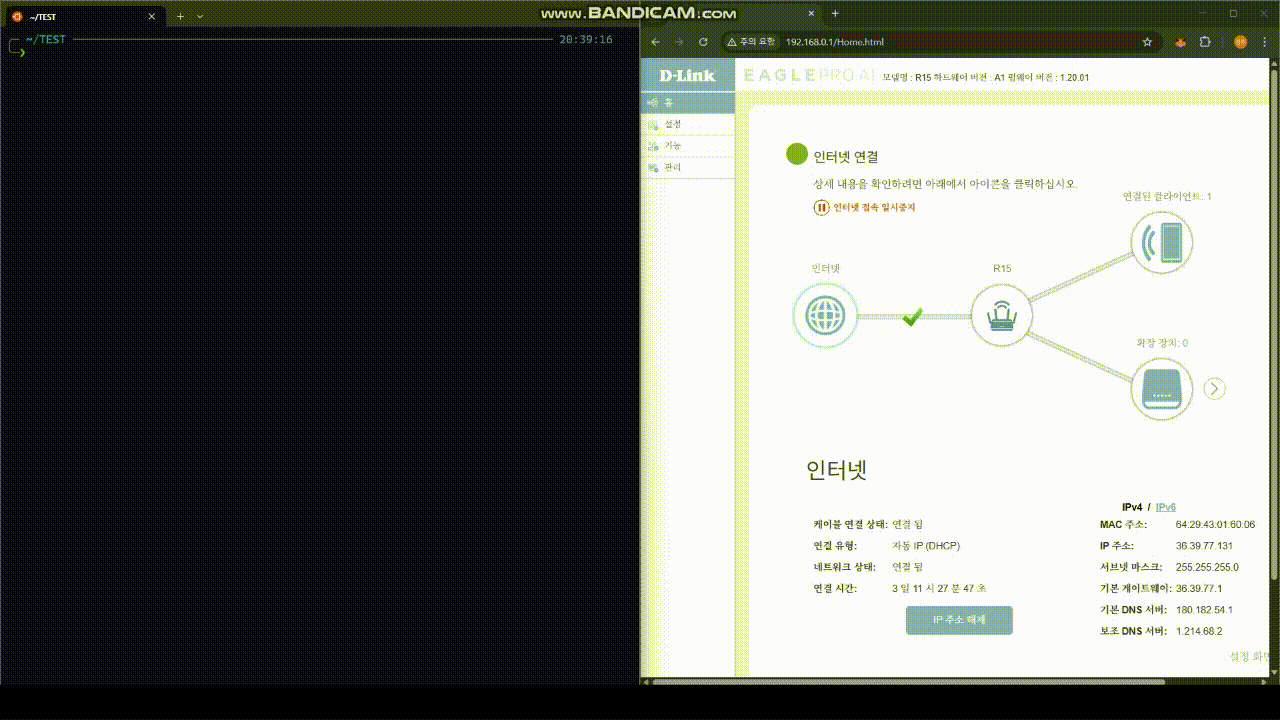The image size is (1280, 720).
Task: Open the 기능 menu item
Action: point(687,146)
